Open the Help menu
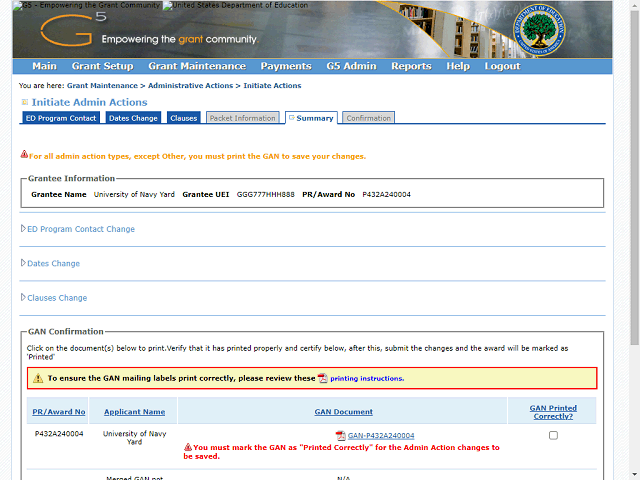The height and width of the screenshot is (480, 640). [458, 66]
